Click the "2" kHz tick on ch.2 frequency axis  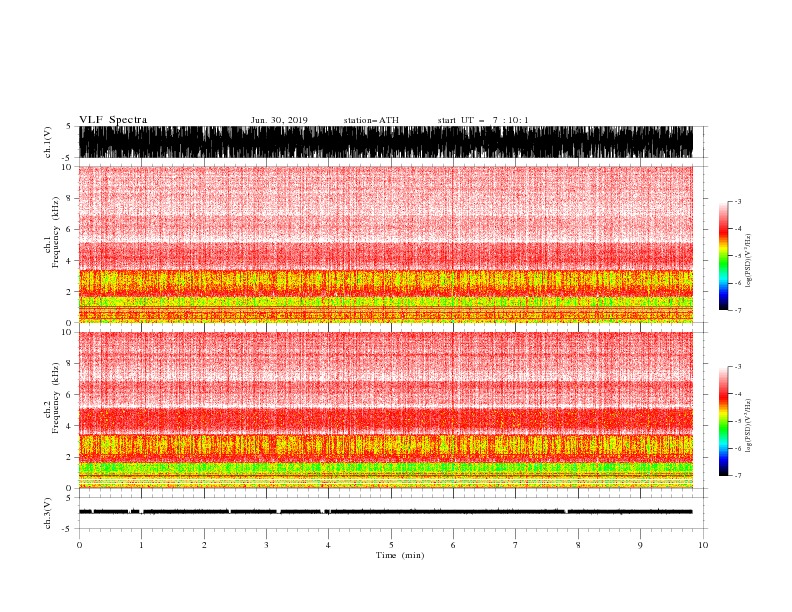(x=69, y=457)
